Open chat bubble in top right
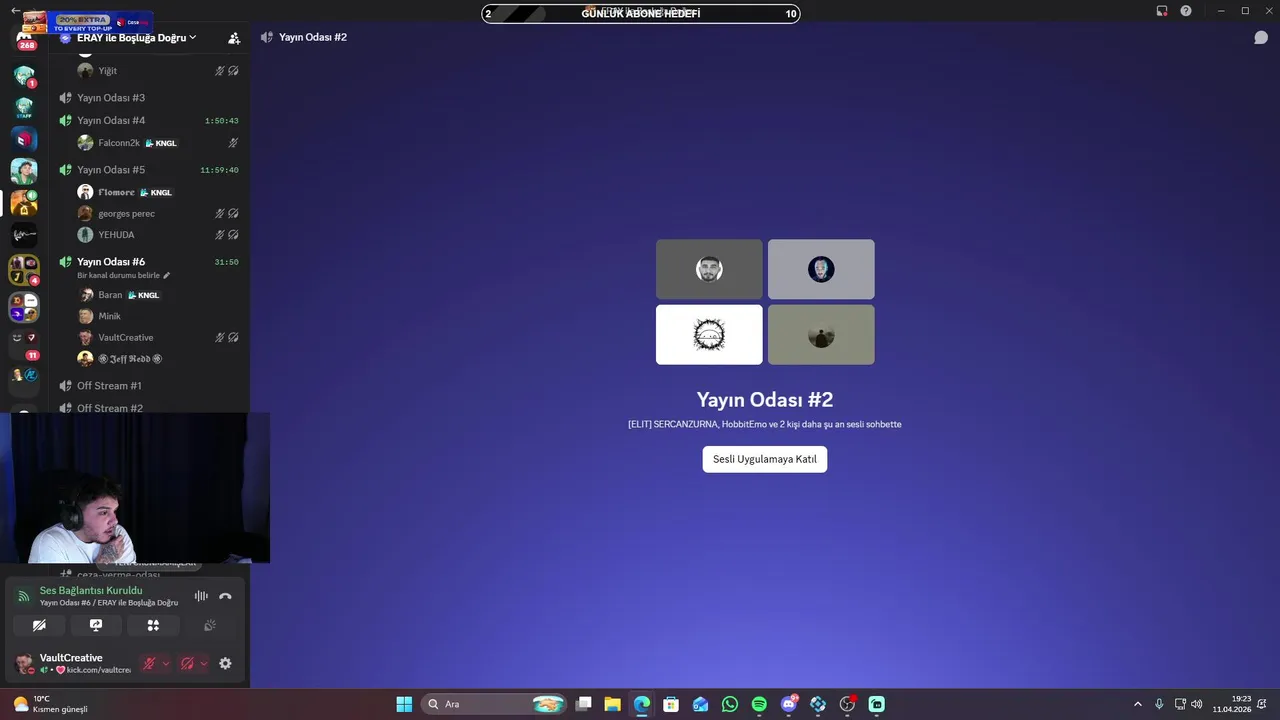The height and width of the screenshot is (720, 1280). pos(1261,37)
